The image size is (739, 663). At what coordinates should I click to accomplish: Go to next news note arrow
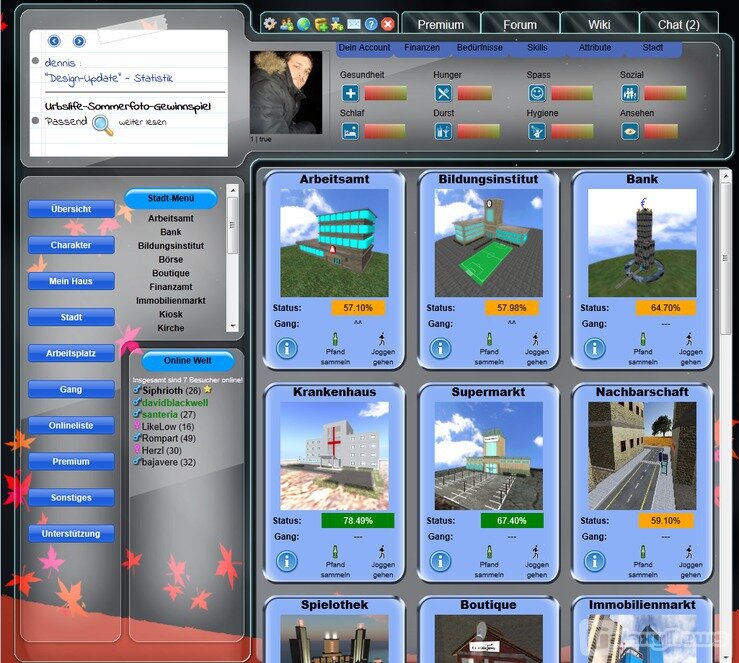(79, 41)
